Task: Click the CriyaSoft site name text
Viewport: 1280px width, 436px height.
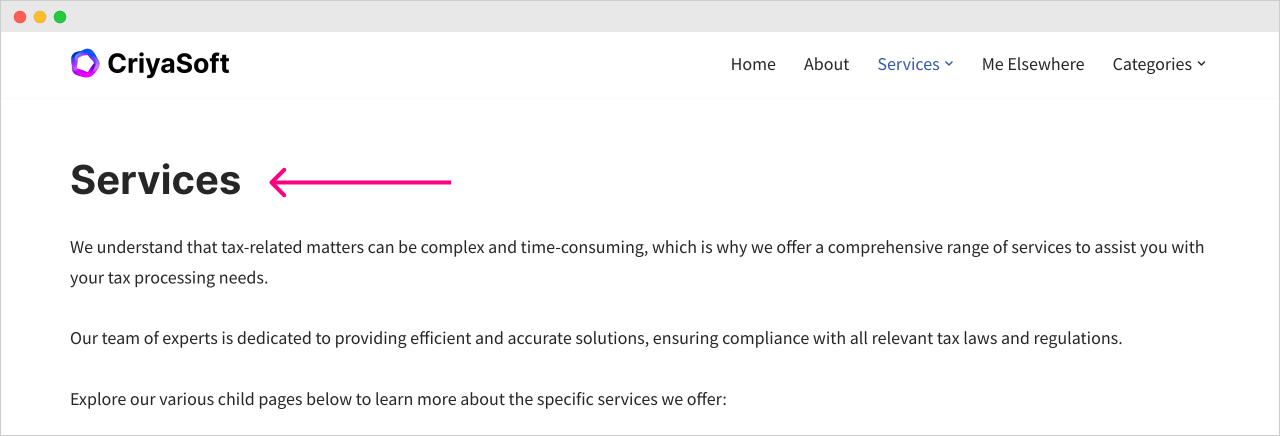Action: (168, 64)
